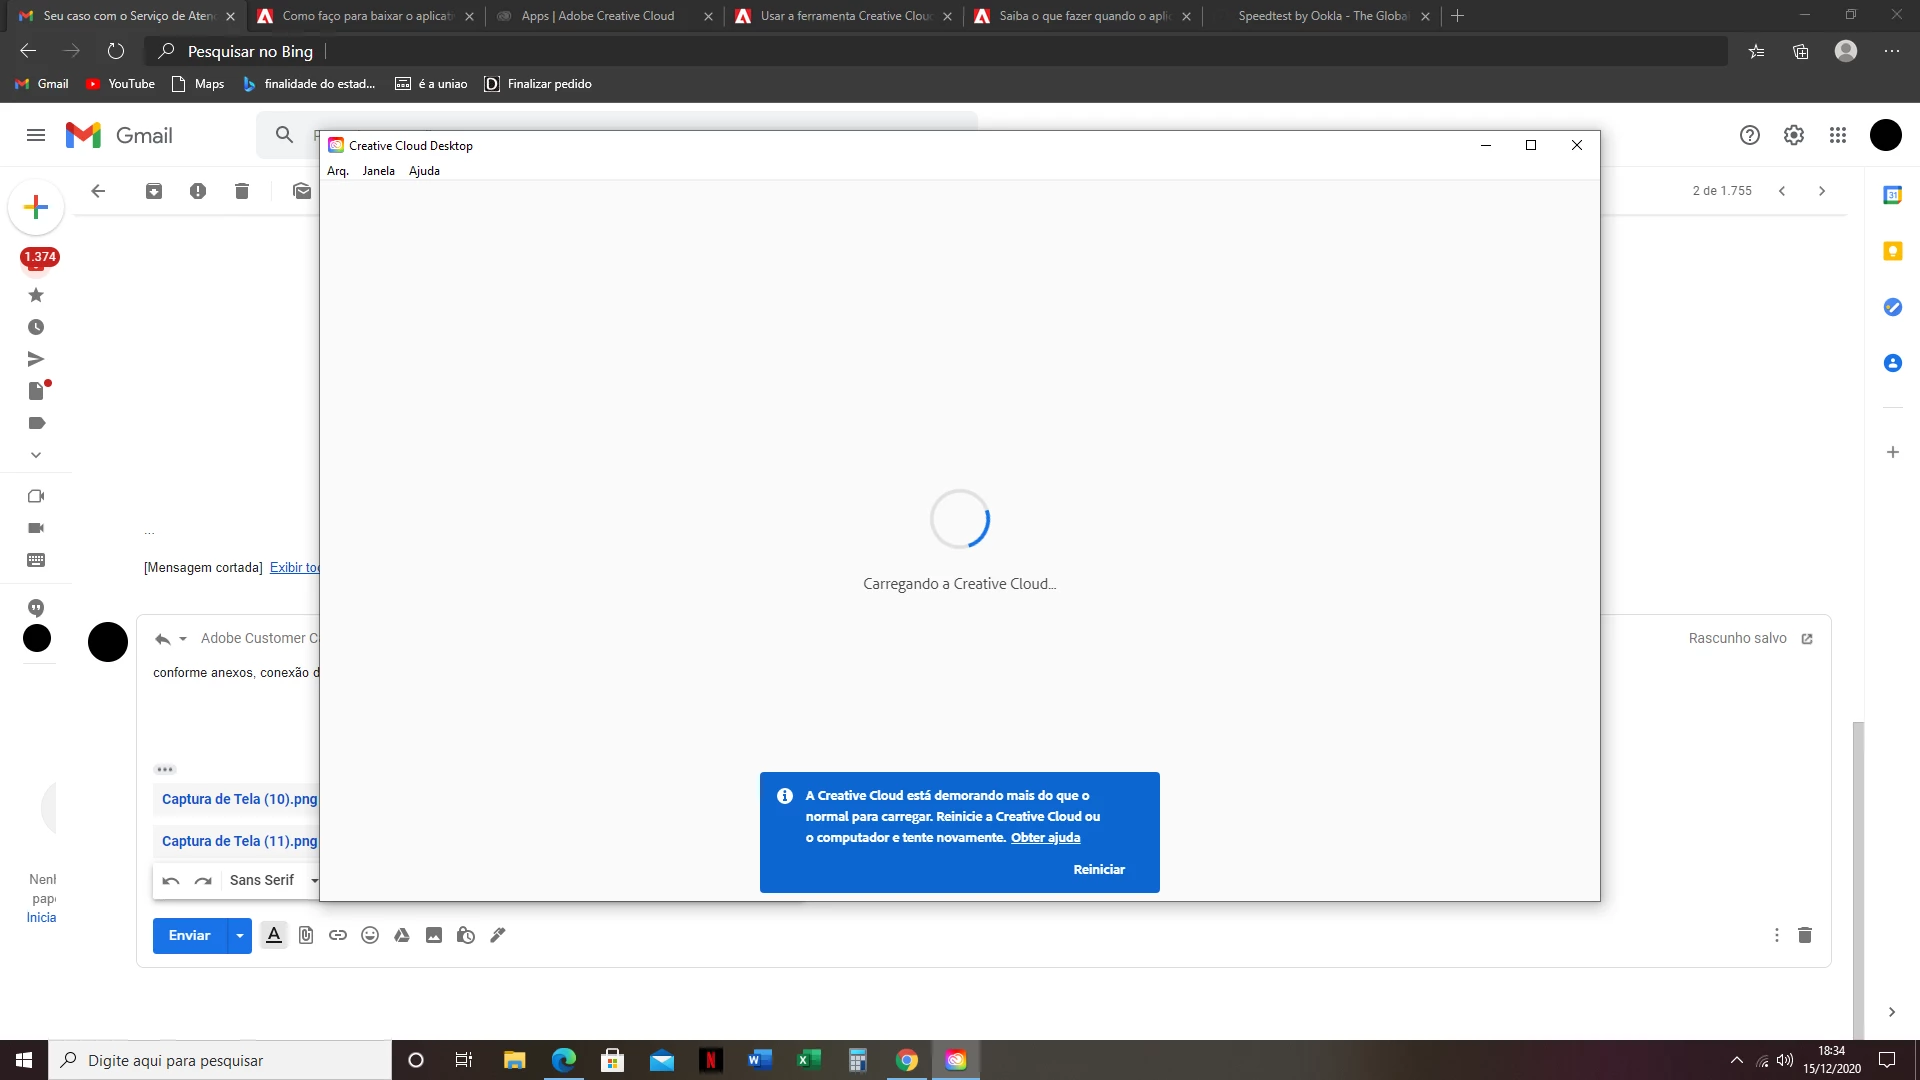Click the insert link icon
Viewport: 1920px width, 1080px height.
click(x=338, y=935)
